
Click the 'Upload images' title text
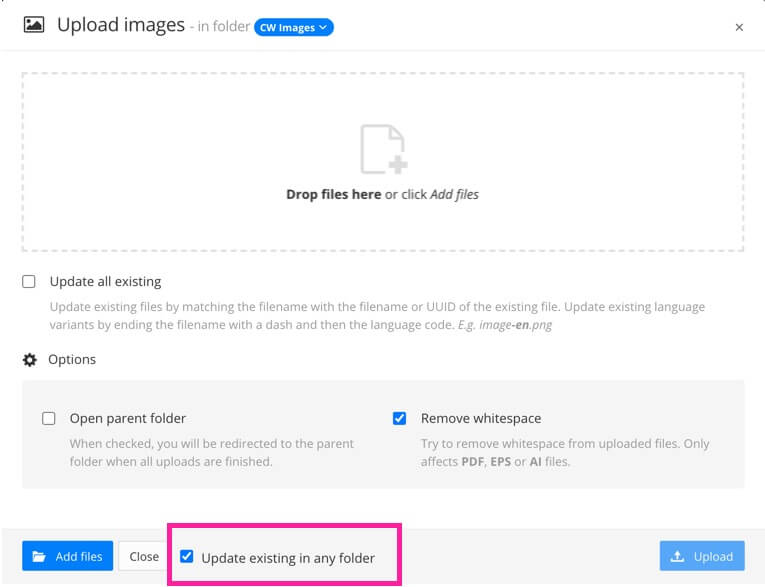[121, 25]
